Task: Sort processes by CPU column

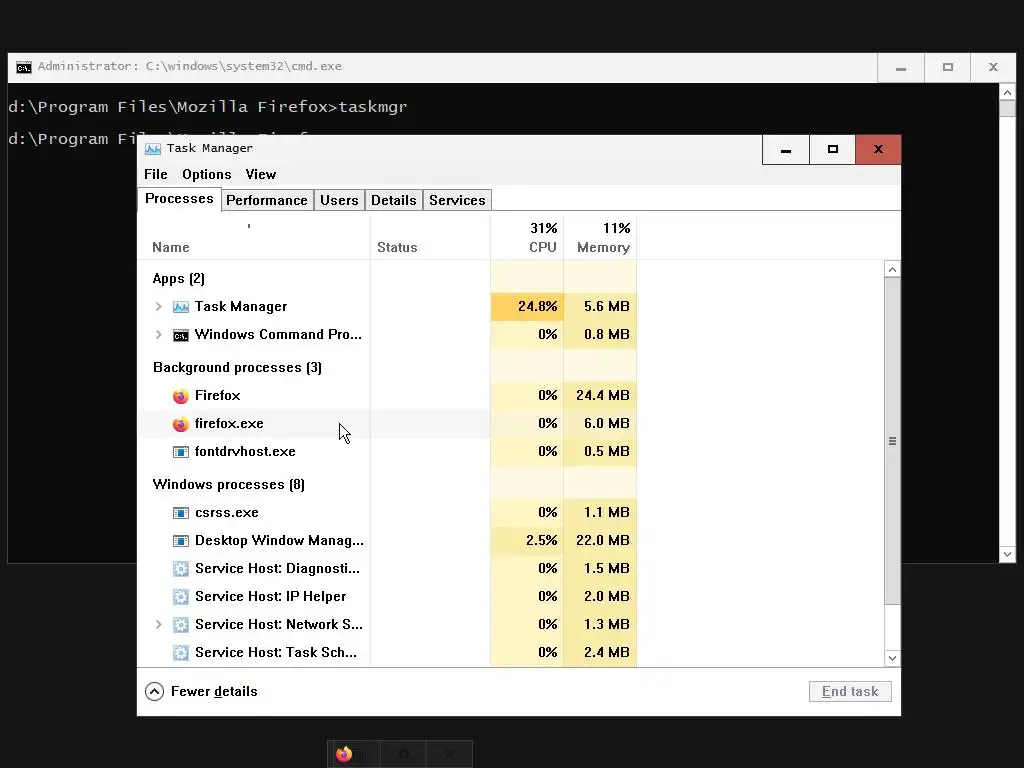Action: 527,238
